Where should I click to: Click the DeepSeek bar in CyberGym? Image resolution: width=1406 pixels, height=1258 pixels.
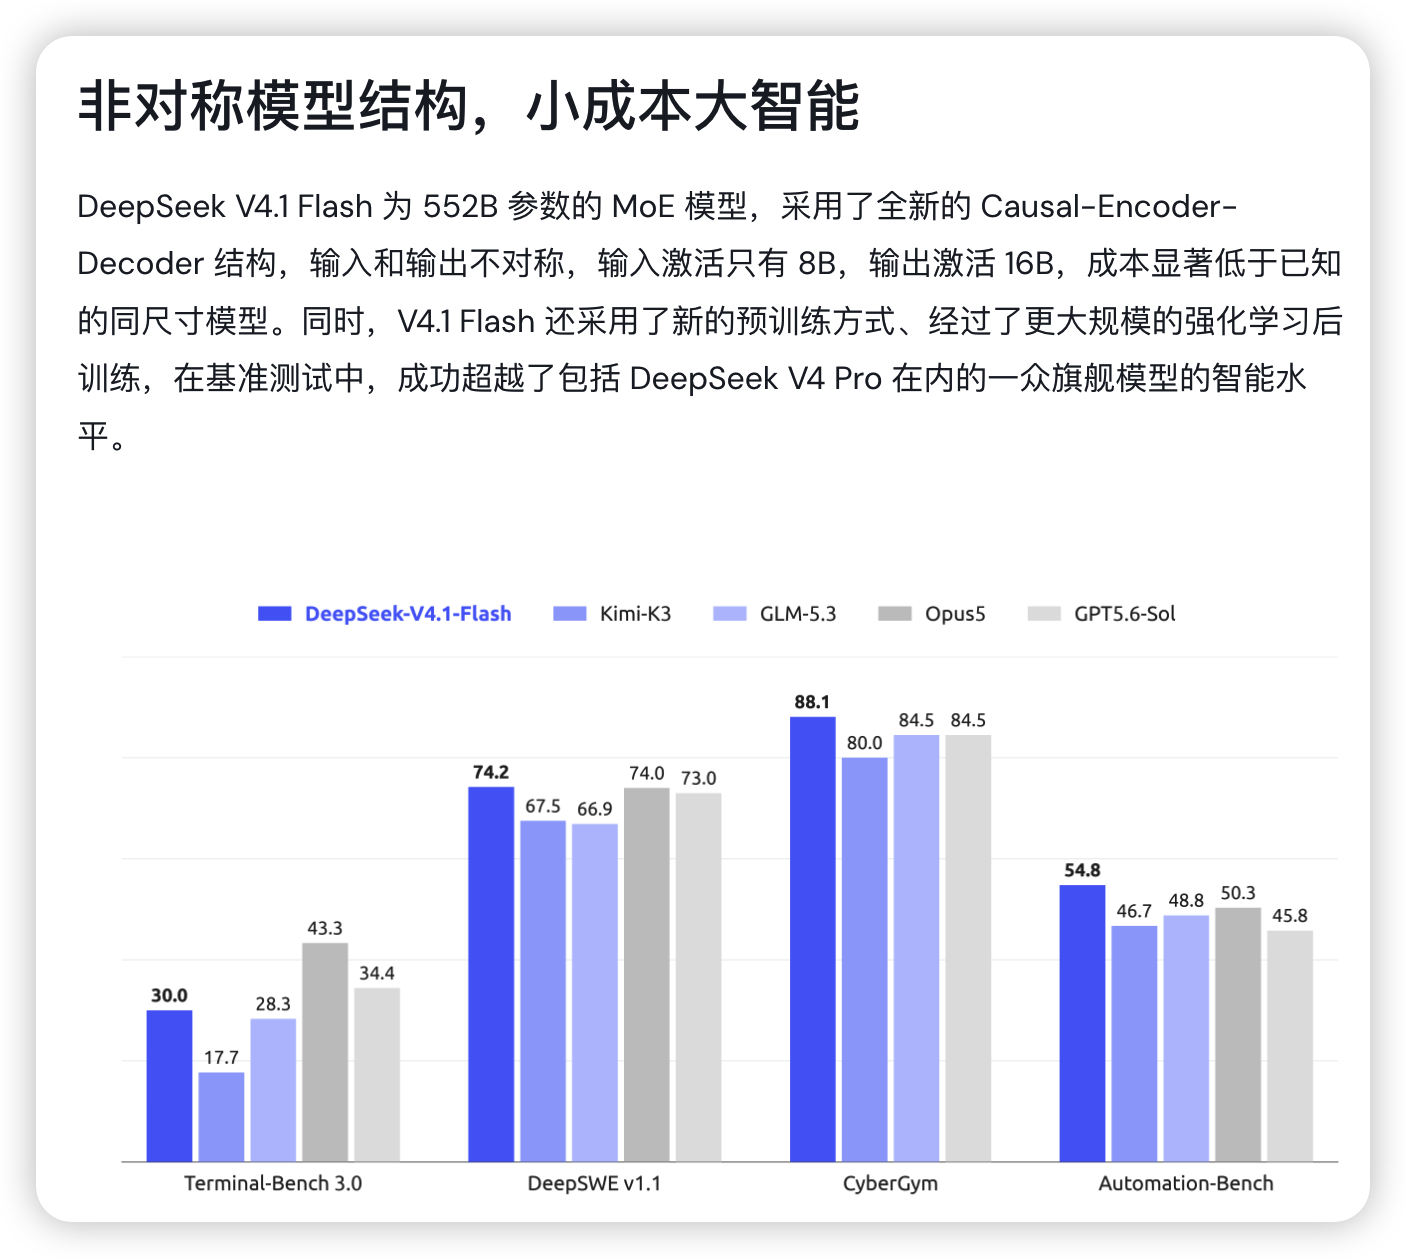point(812,939)
